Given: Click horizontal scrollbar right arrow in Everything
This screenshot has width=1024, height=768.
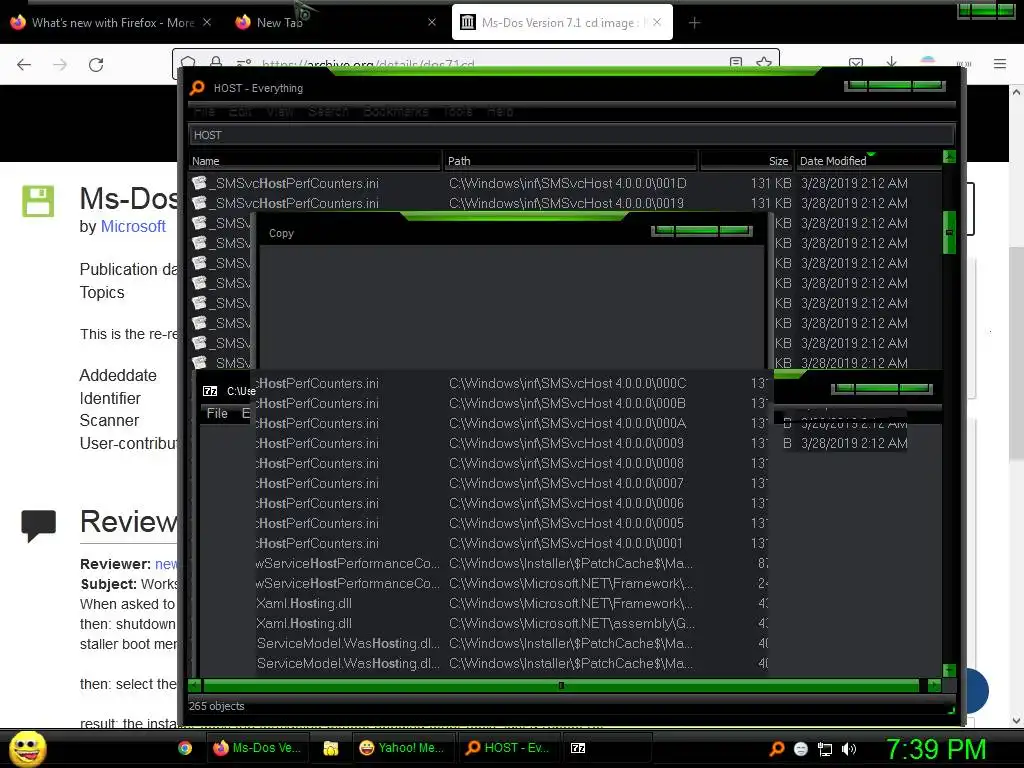Looking at the screenshot, I should coord(935,686).
